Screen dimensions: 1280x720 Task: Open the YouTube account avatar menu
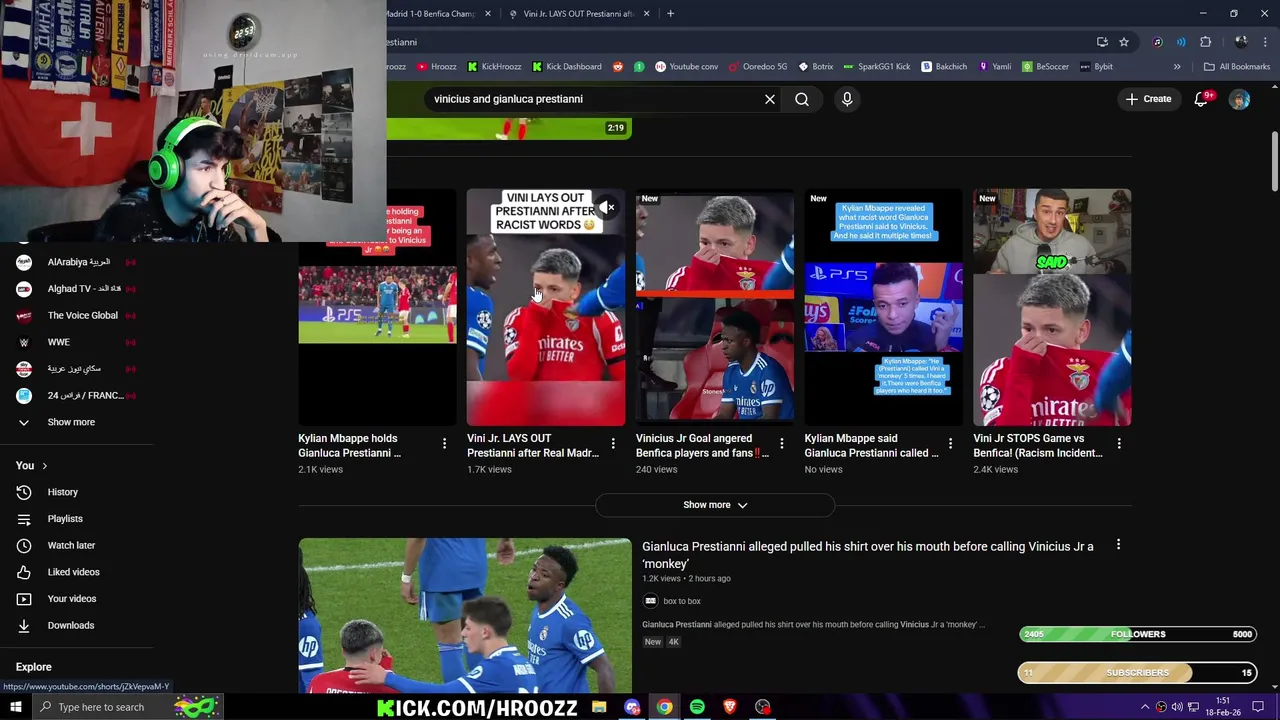(1240, 99)
